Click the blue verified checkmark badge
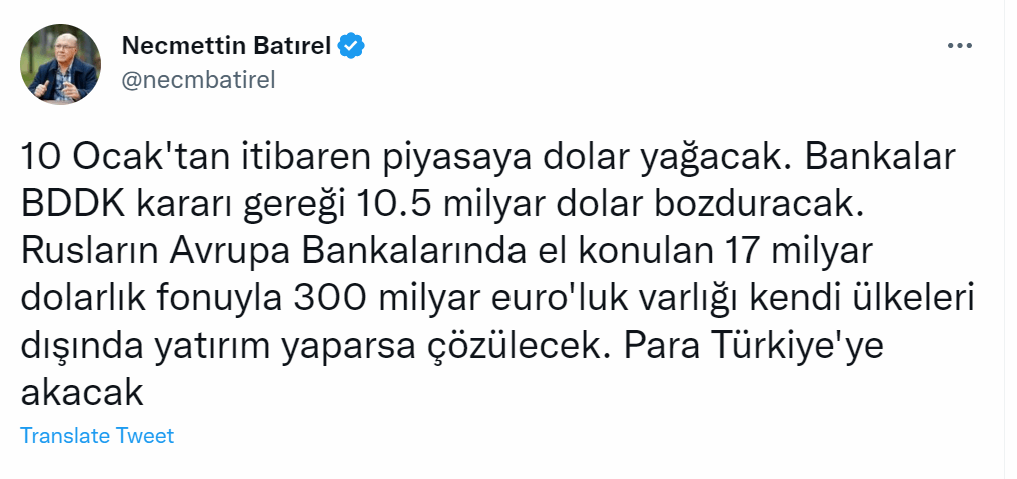Viewport: 1017px width, 479px height. tap(352, 46)
